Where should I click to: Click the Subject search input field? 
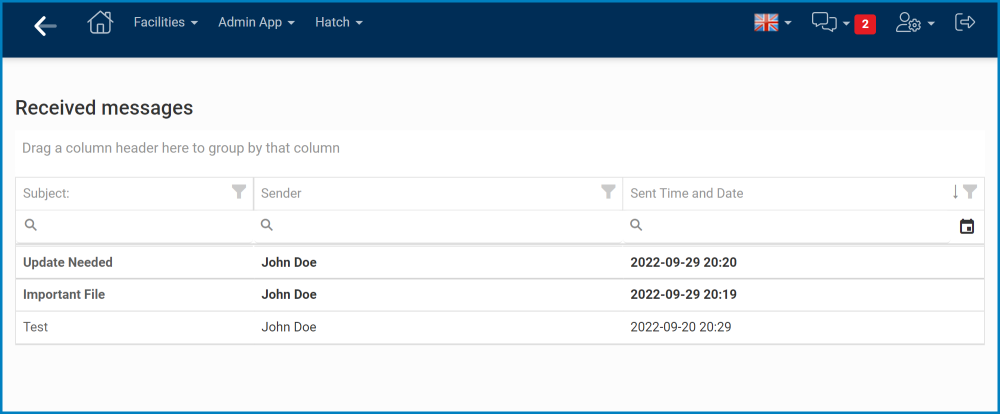(x=140, y=227)
